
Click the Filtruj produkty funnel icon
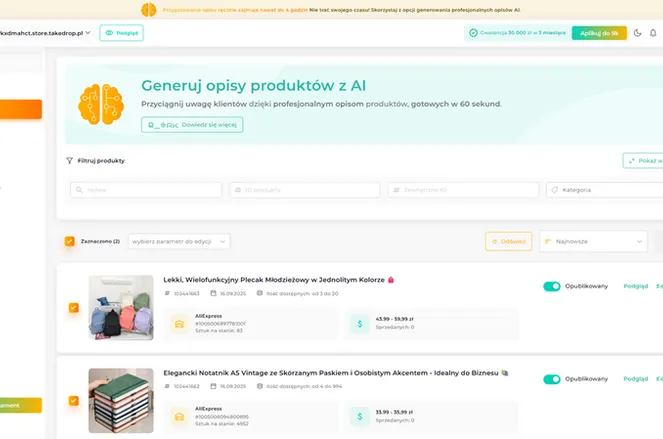pos(69,160)
